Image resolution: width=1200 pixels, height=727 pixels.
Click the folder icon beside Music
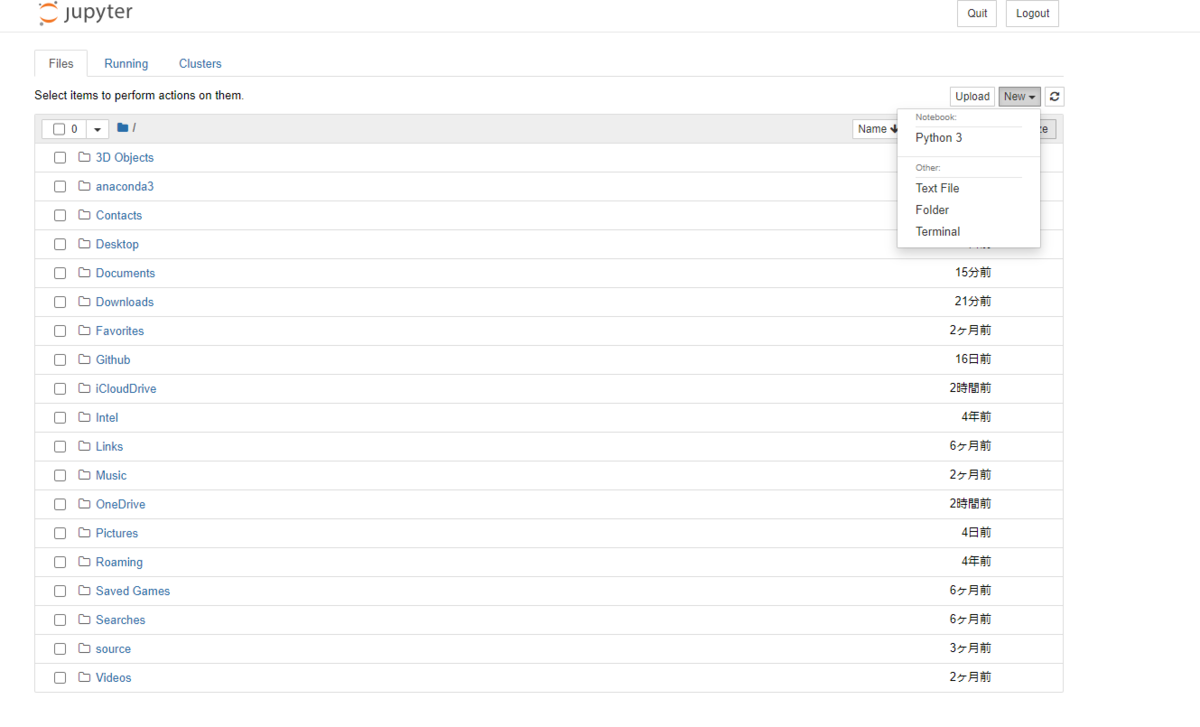(85, 475)
